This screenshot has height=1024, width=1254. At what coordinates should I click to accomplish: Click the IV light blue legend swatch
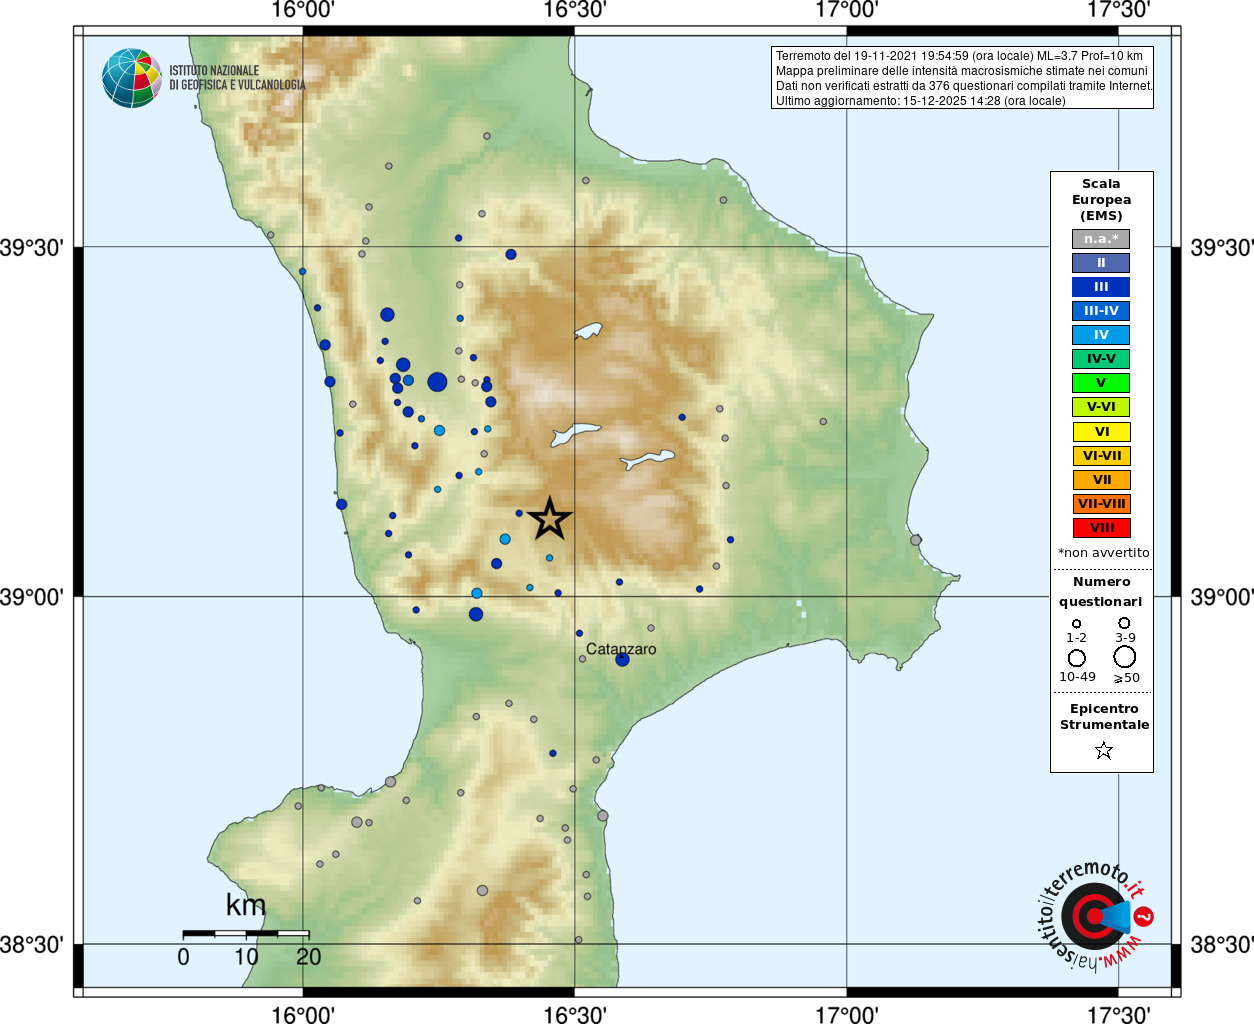tap(1101, 335)
